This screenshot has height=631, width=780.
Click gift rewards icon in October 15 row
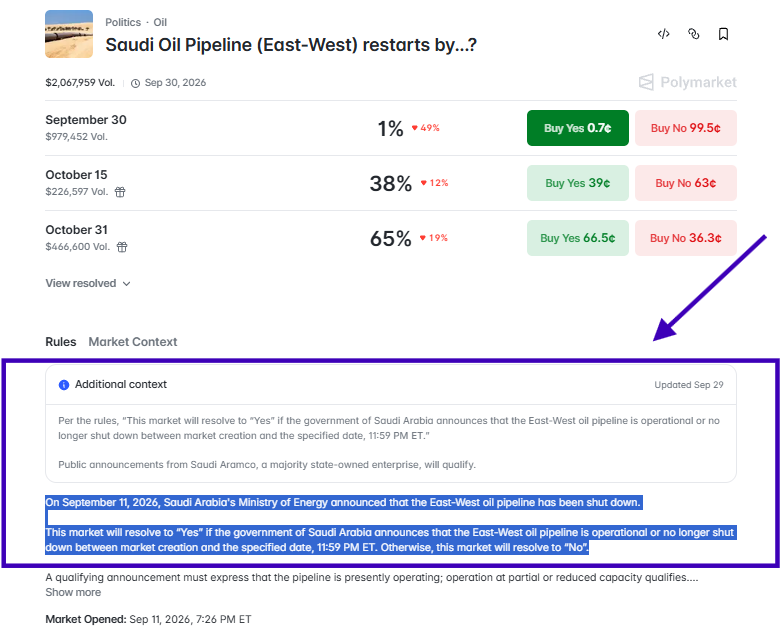pos(120,192)
